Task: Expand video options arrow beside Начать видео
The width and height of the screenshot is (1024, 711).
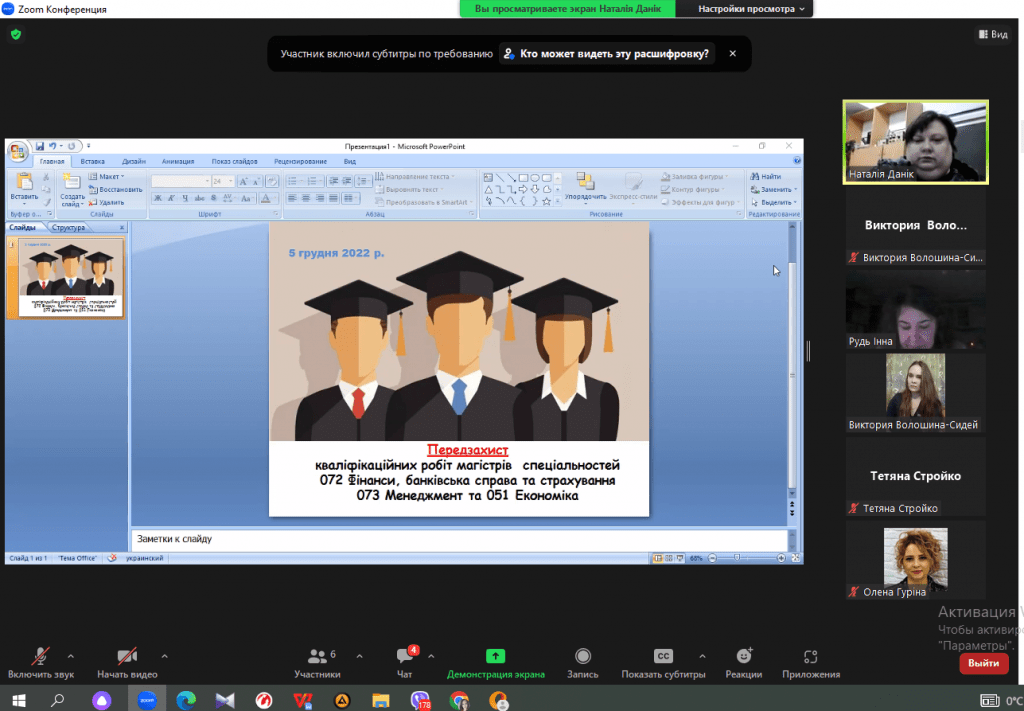Action: click(164, 656)
